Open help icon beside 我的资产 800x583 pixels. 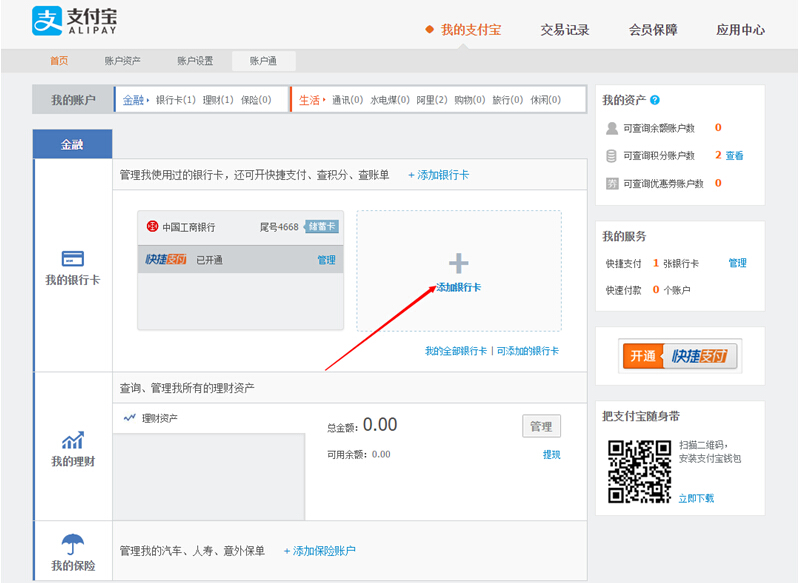pos(655,100)
